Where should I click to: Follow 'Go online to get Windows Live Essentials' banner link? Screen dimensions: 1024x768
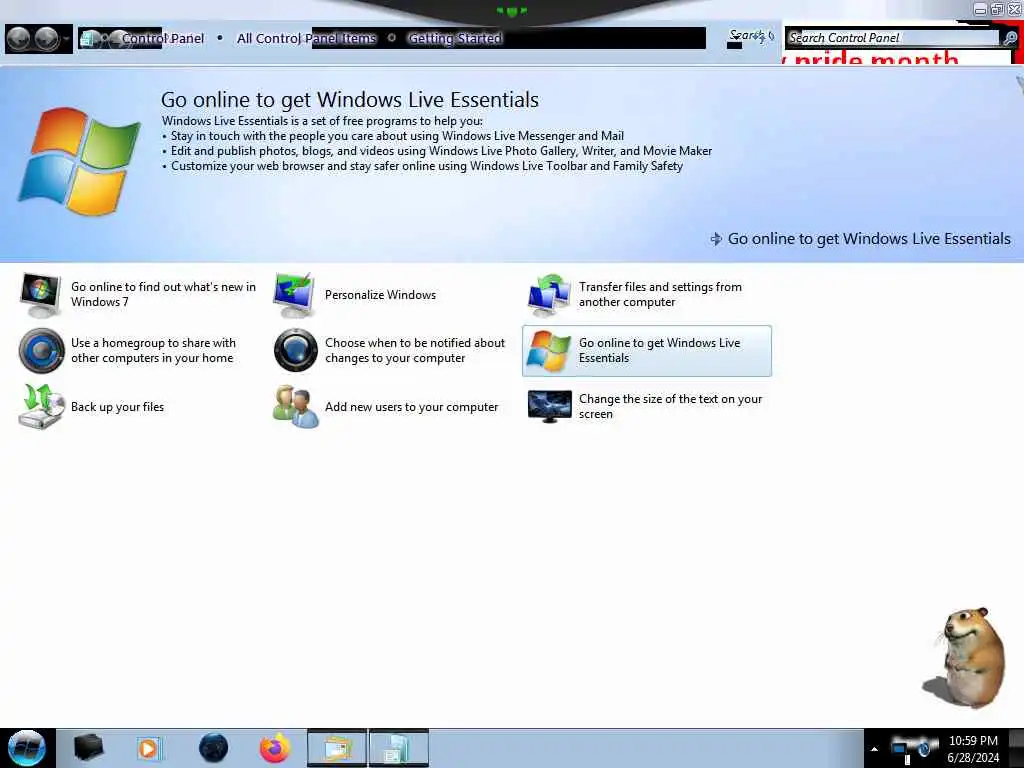pos(869,239)
